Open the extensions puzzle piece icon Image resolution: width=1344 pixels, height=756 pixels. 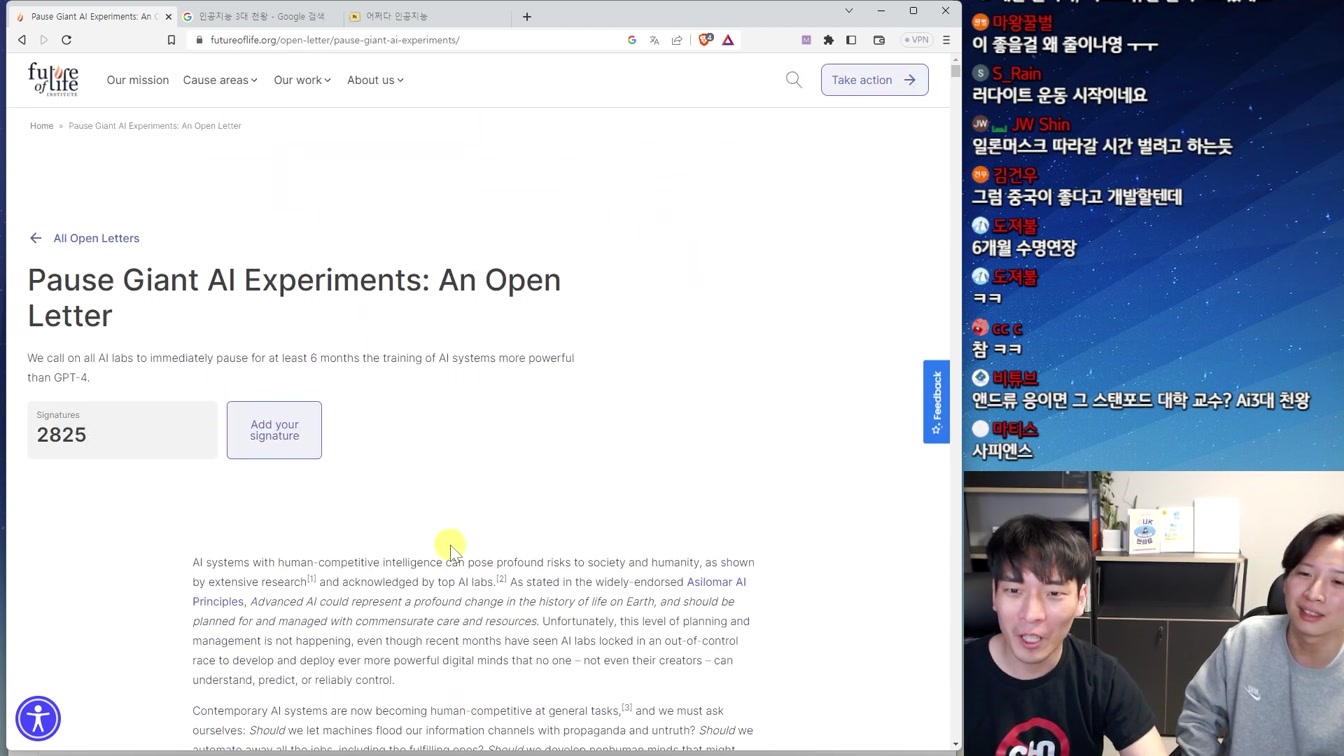tap(828, 40)
